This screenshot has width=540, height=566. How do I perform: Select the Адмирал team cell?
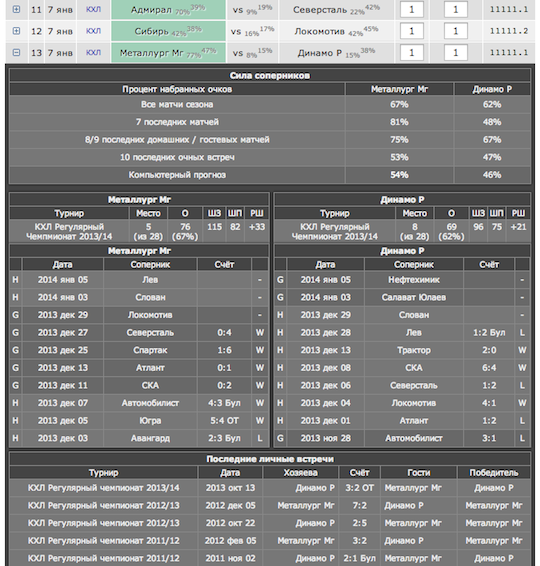168,10
